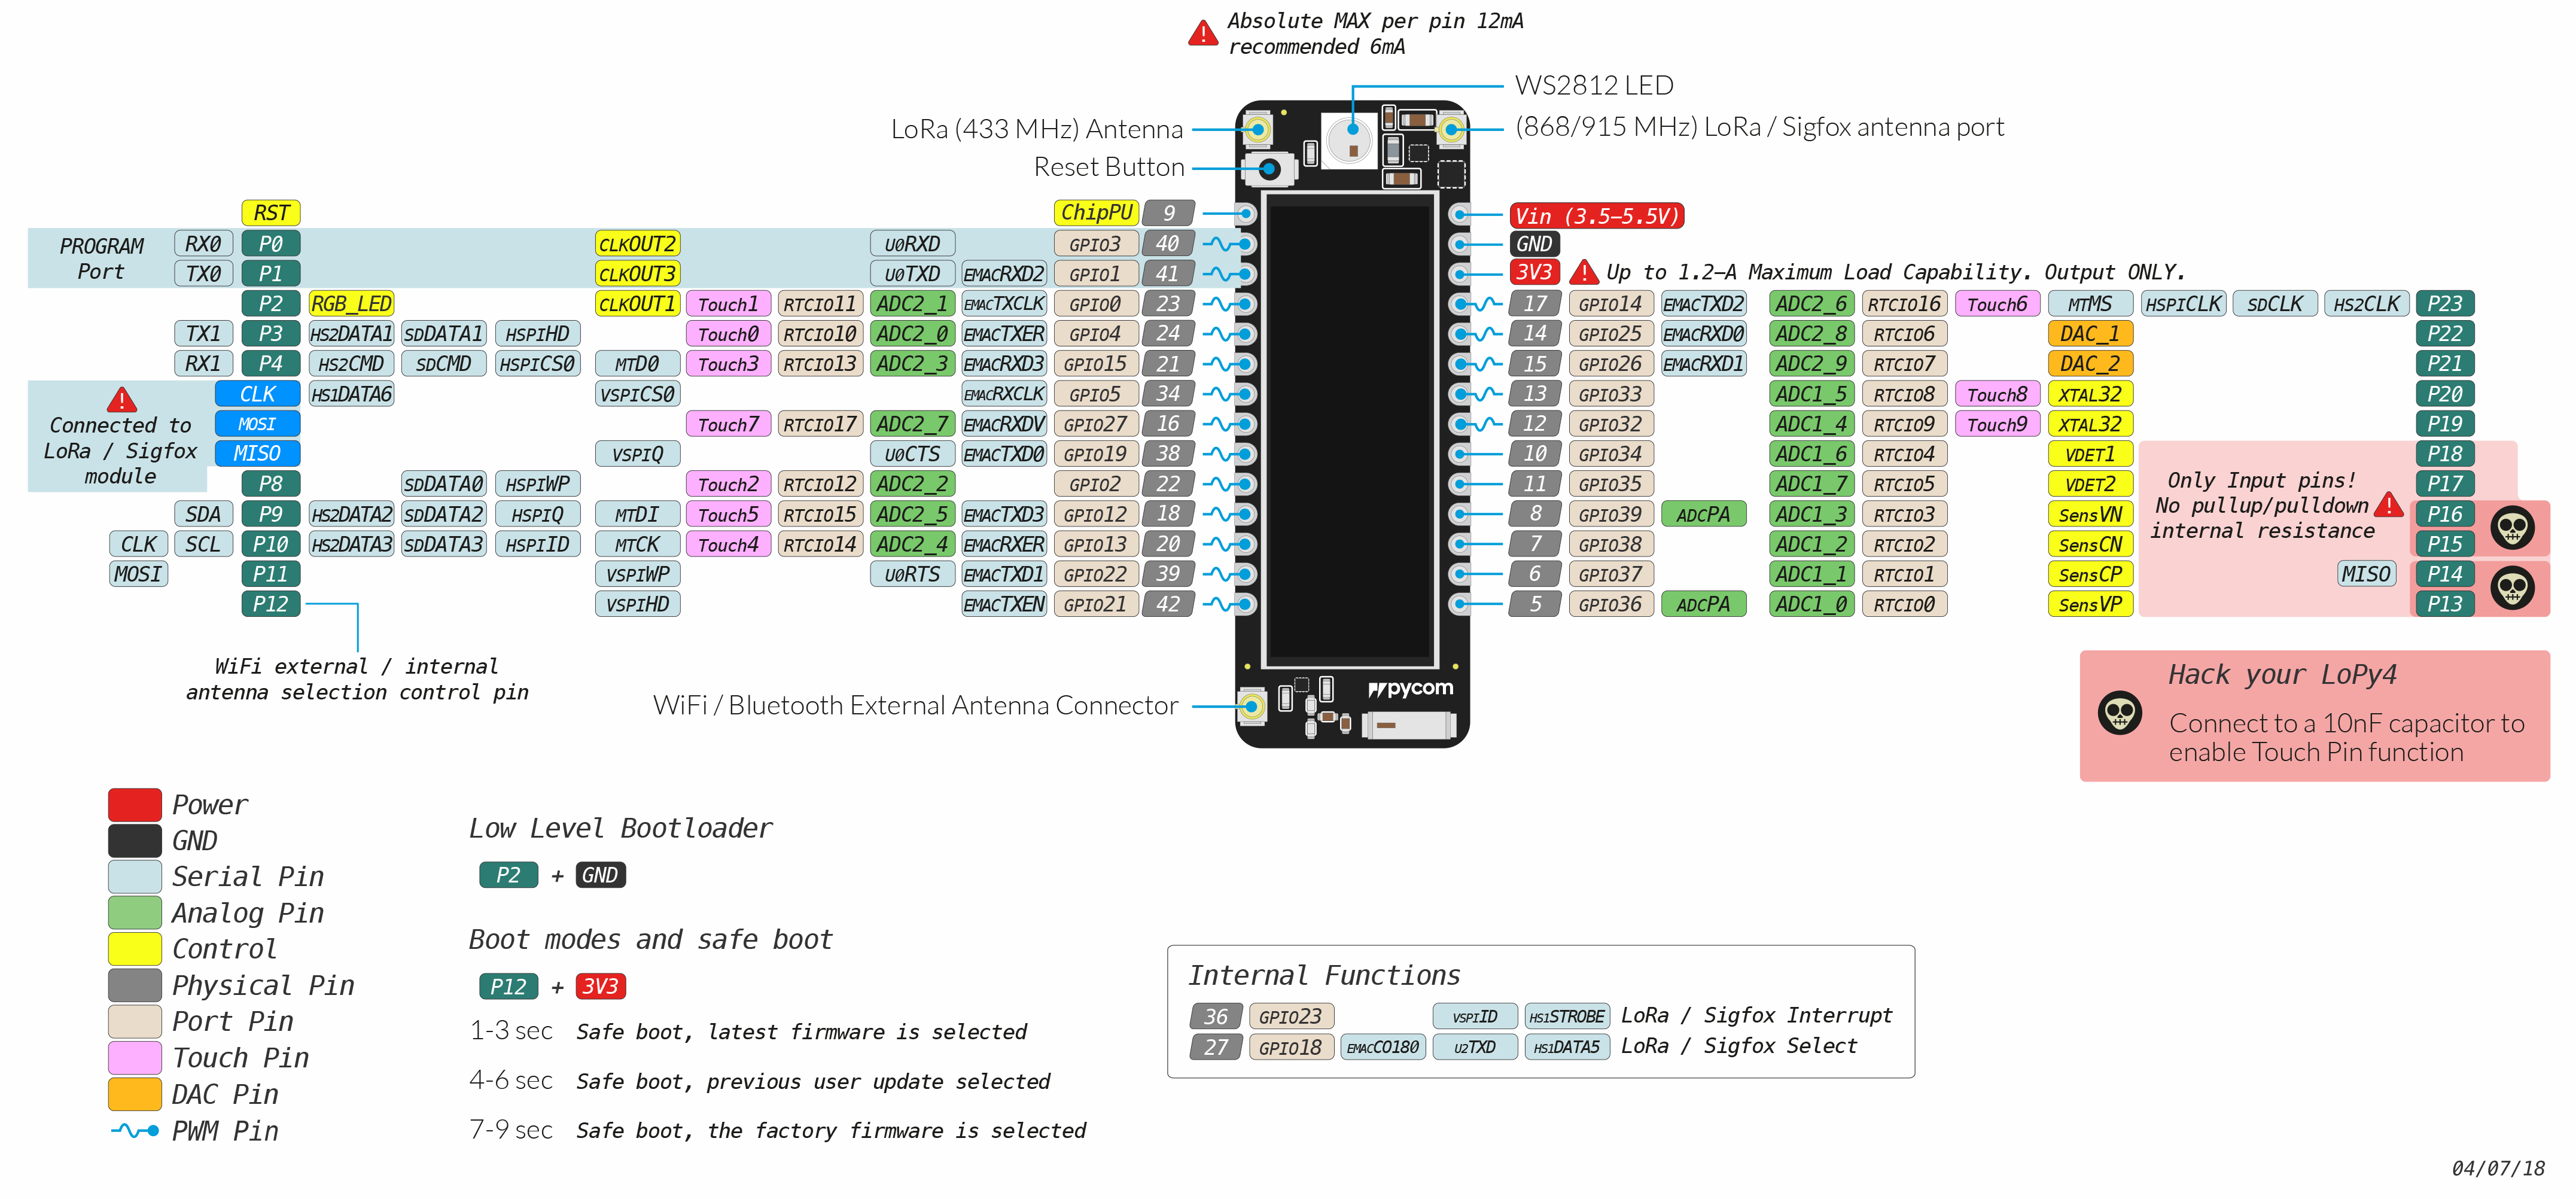The height and width of the screenshot is (1199, 2576).
Task: Click the yellow RST label
Action: pyautogui.click(x=271, y=212)
